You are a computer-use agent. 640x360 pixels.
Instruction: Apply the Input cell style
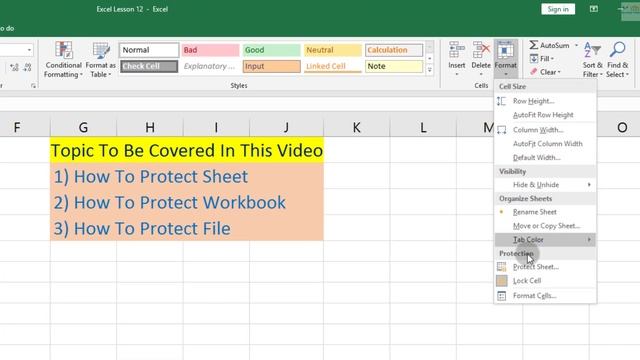click(x=271, y=67)
